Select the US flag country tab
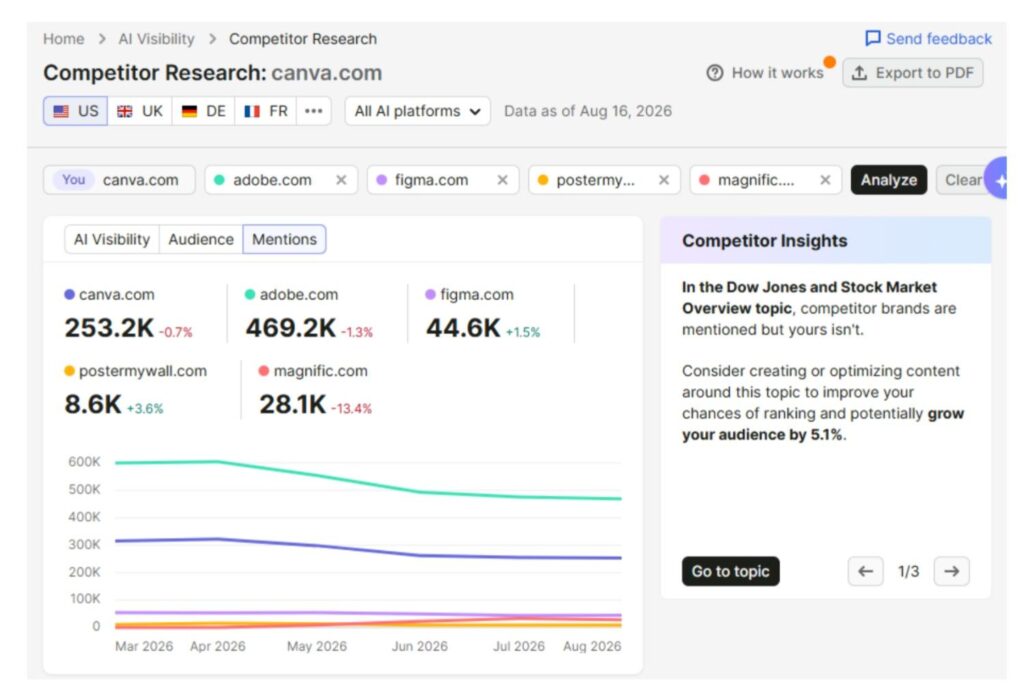The image size is (1024, 689). 75,111
